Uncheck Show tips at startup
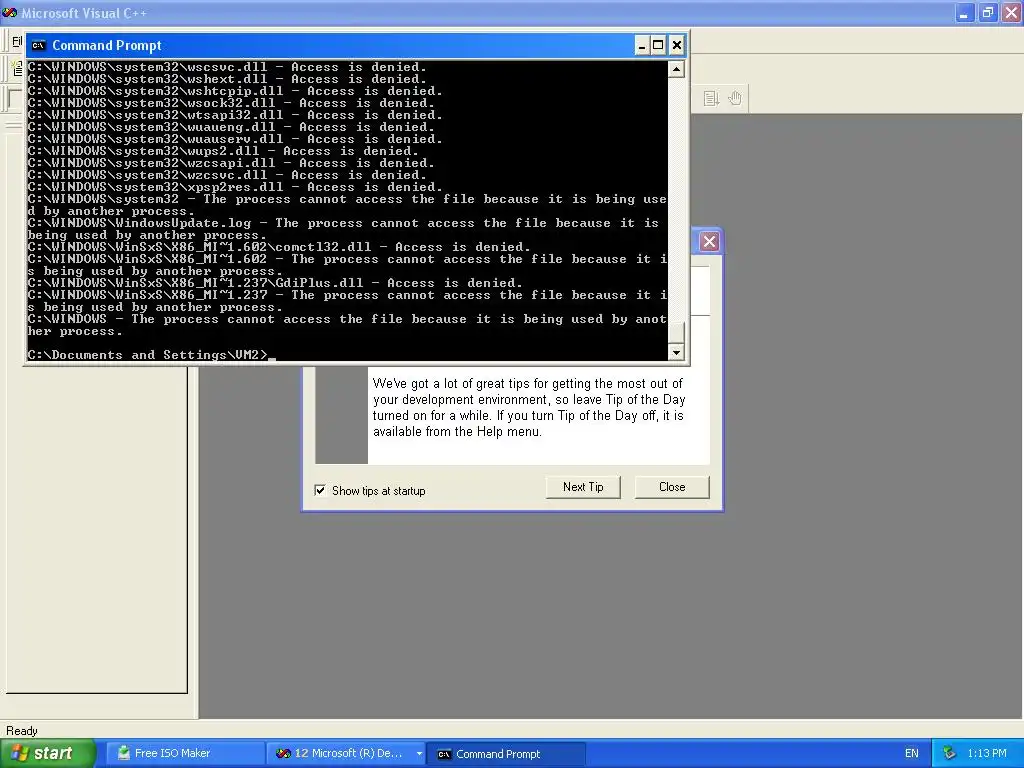The height and width of the screenshot is (768, 1024). pyautogui.click(x=320, y=490)
